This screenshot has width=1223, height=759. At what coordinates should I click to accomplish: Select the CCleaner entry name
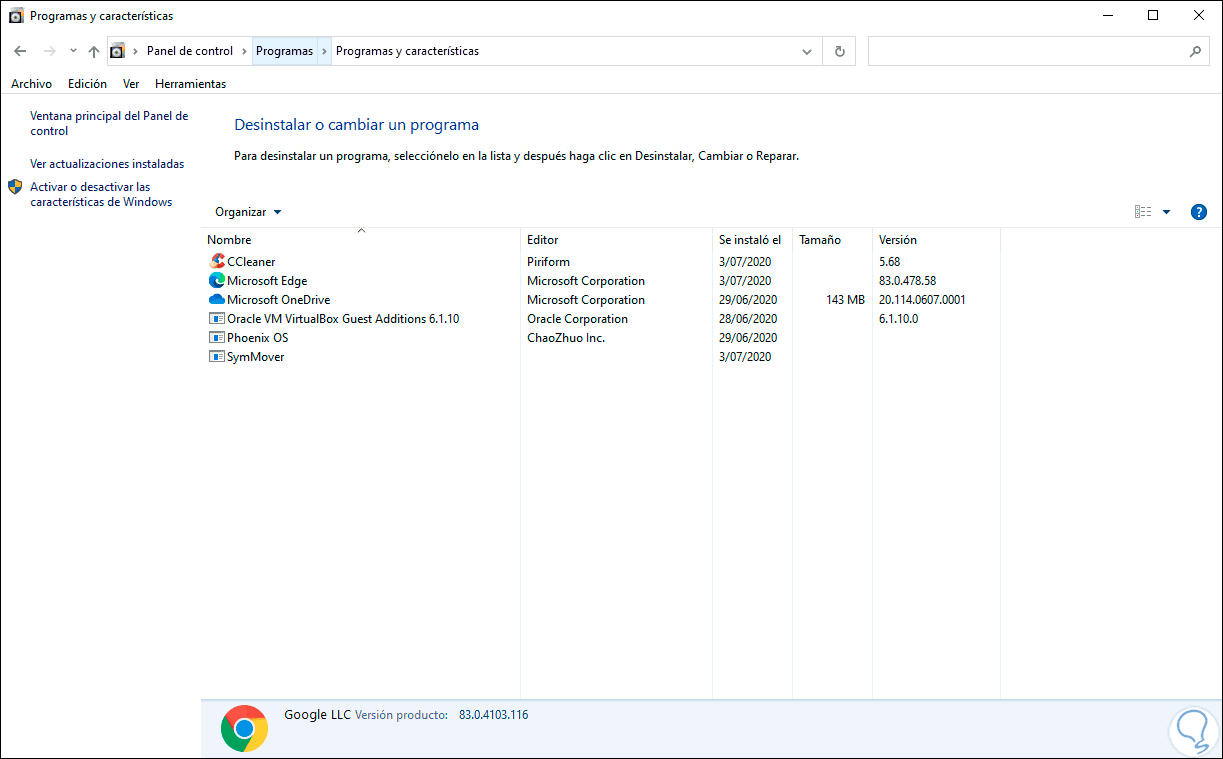click(251, 262)
